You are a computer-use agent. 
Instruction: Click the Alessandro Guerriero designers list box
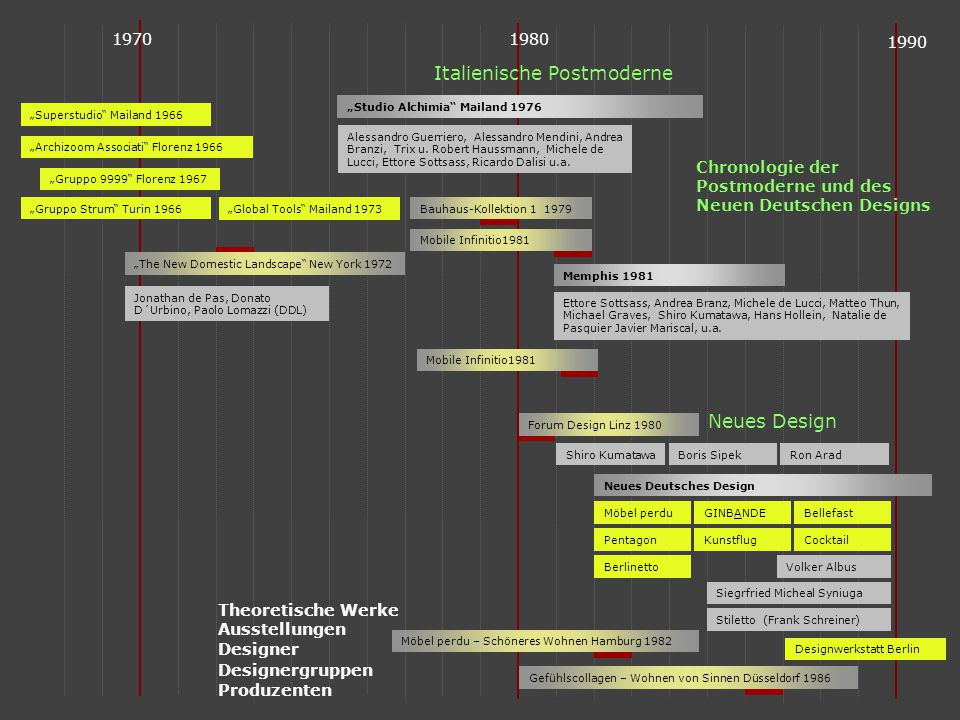485,149
